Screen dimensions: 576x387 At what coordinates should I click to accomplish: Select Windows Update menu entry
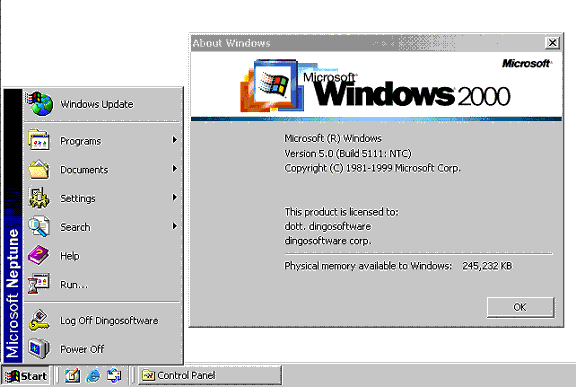point(103,104)
